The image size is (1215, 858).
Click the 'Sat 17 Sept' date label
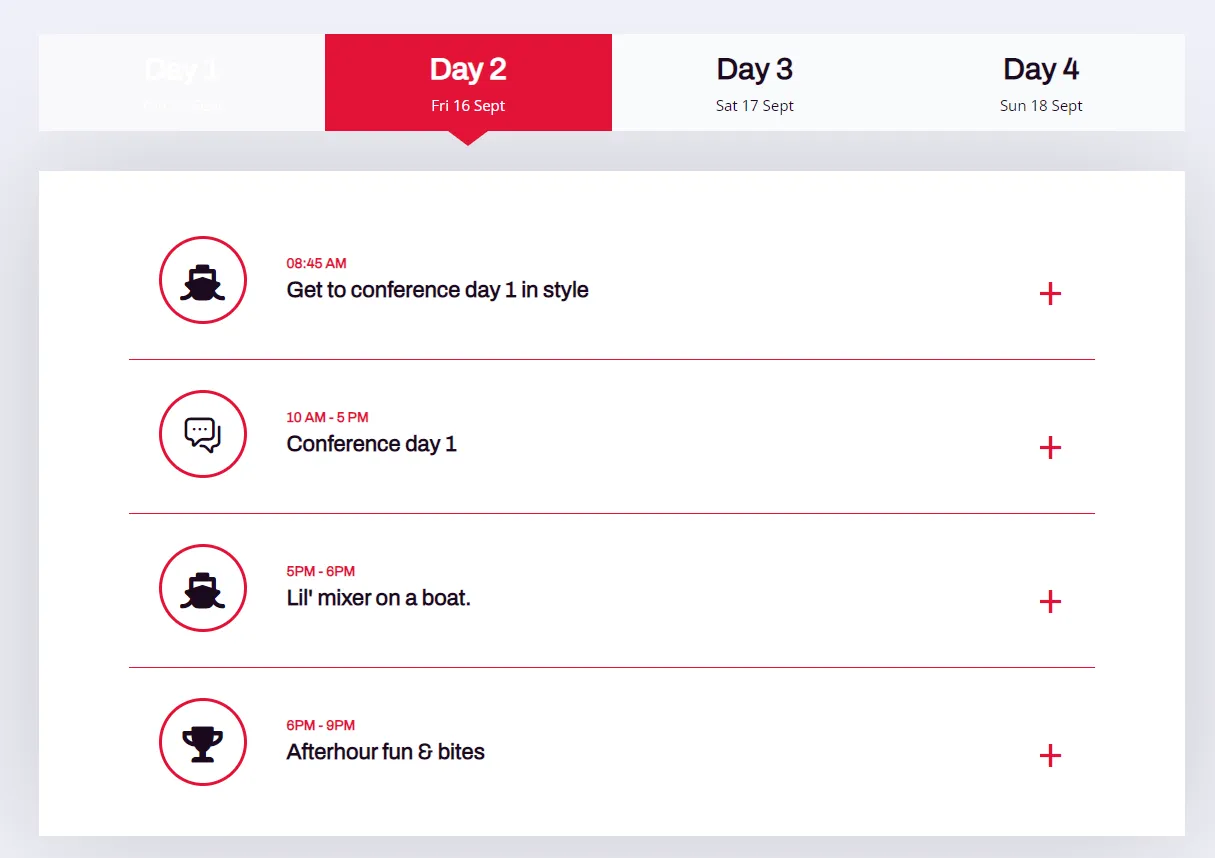click(x=755, y=105)
